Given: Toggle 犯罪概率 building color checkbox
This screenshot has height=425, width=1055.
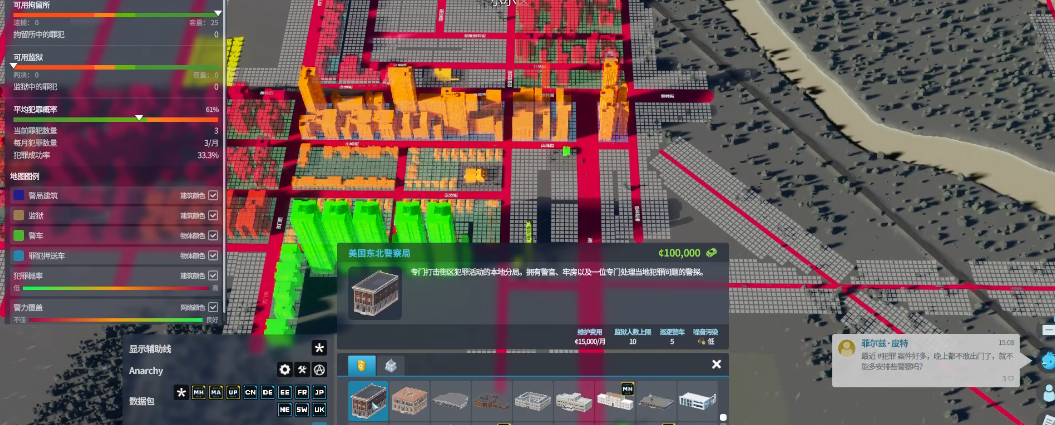Looking at the screenshot, I should (213, 276).
